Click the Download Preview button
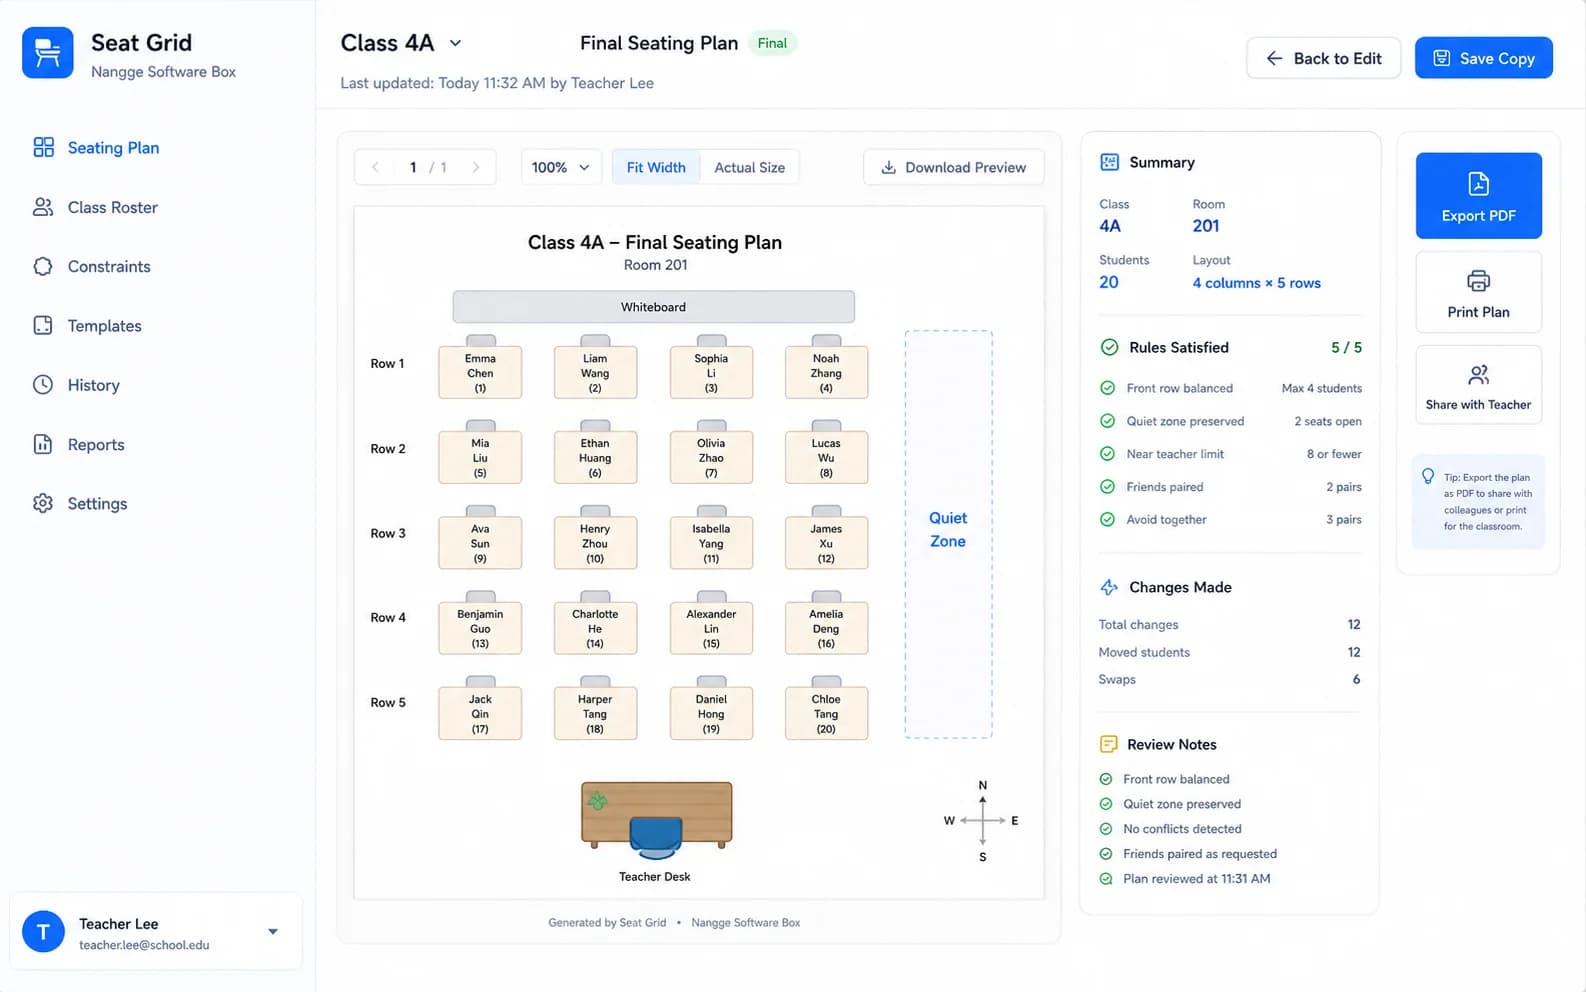Viewport: 1586px width, 992px height. (x=953, y=168)
